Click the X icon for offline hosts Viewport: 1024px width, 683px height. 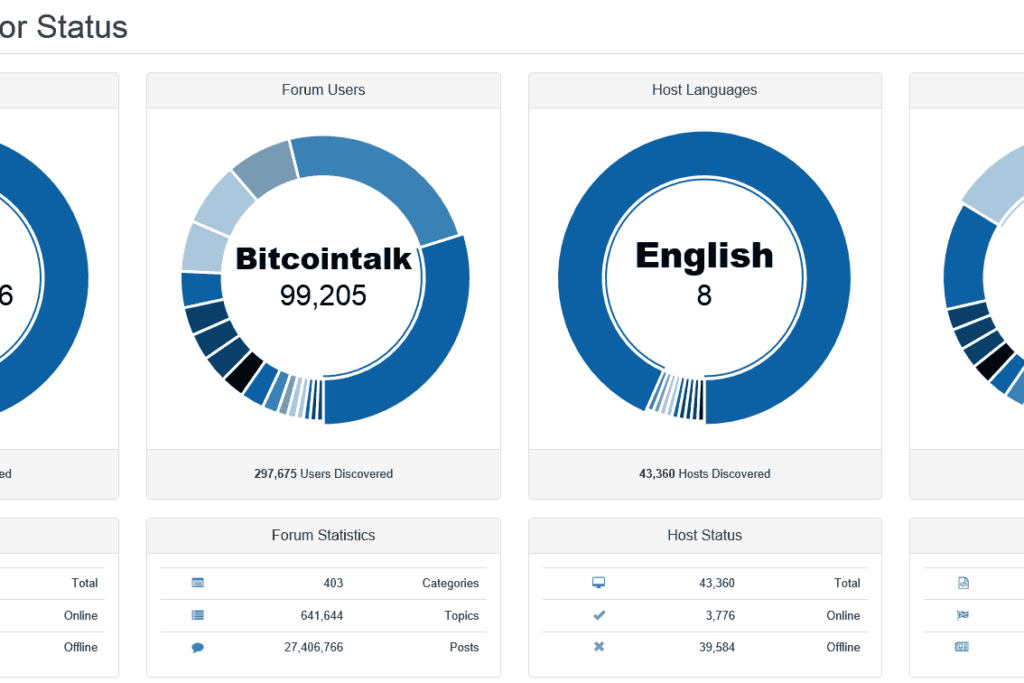[x=599, y=647]
